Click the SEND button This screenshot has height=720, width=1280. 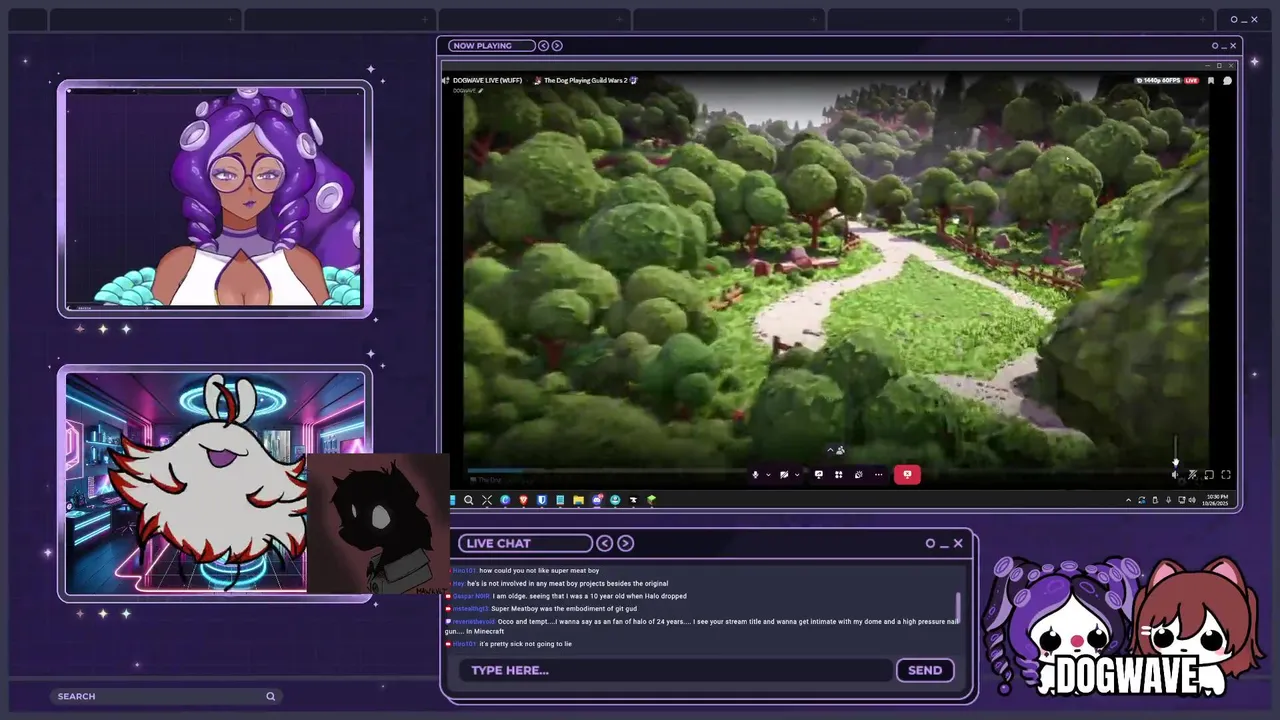pyautogui.click(x=925, y=670)
